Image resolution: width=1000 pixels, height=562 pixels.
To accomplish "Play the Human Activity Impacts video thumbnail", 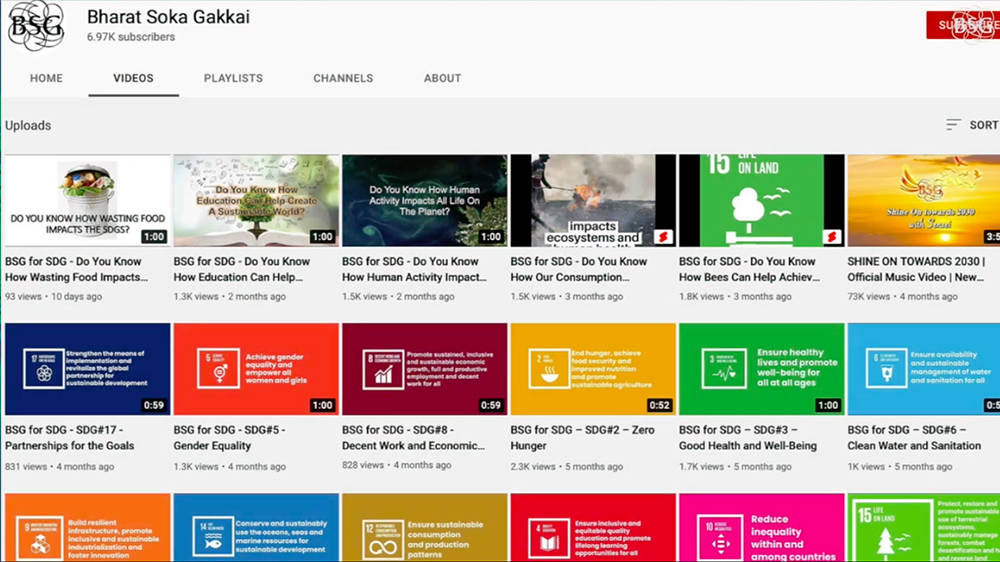I will point(425,200).
